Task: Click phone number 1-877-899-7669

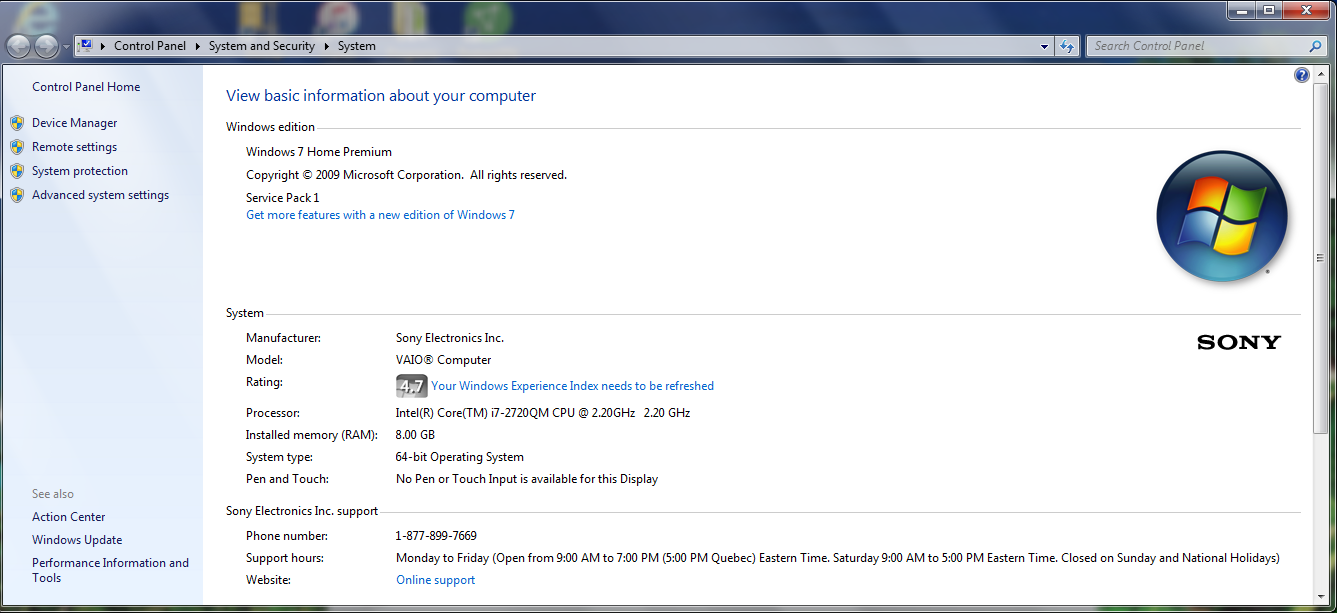Action: click(436, 536)
